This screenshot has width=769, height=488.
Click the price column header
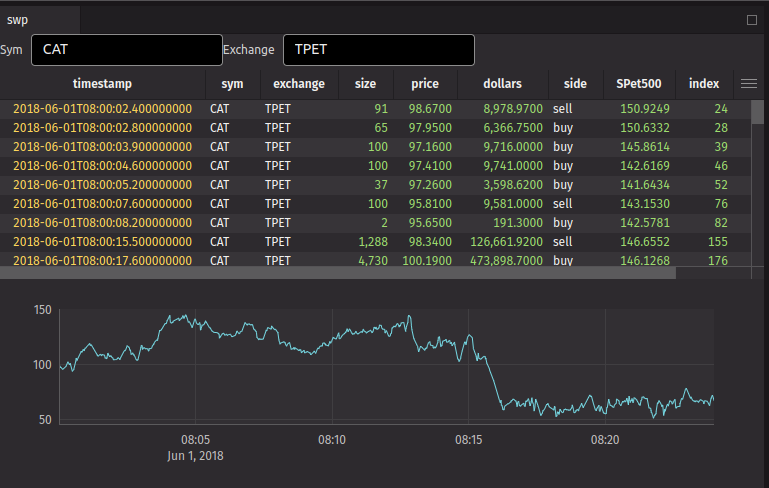point(424,84)
